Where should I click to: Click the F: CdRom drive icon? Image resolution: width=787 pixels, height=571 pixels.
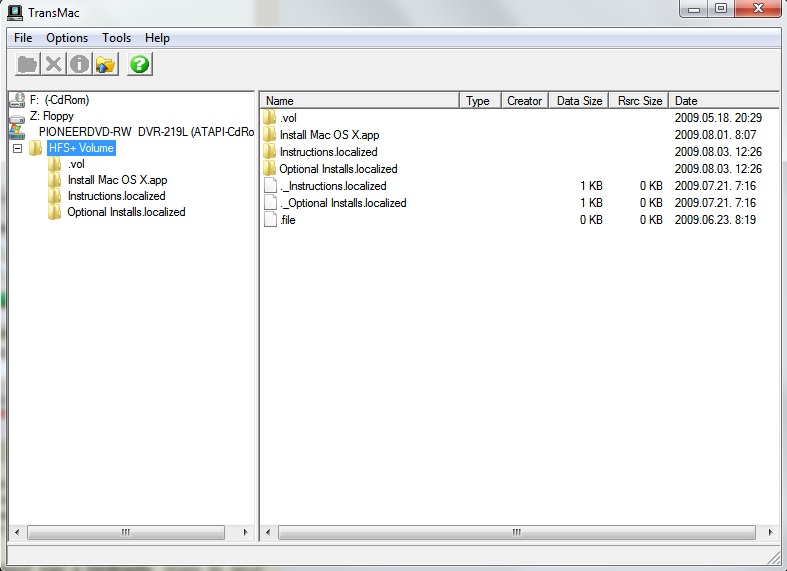(x=17, y=100)
